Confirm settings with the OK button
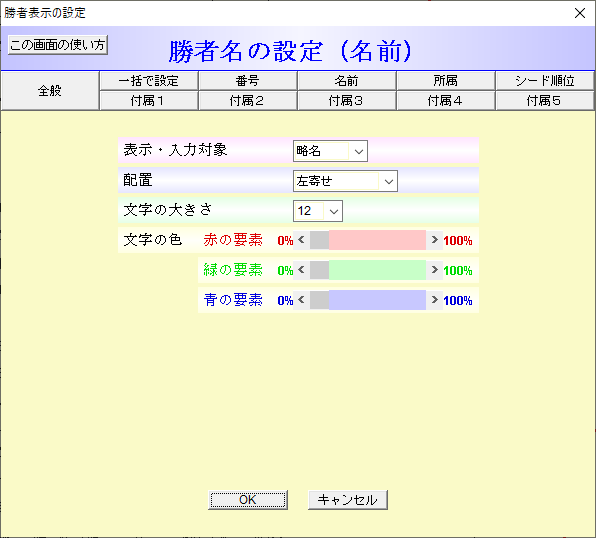The image size is (596, 538). [x=248, y=500]
